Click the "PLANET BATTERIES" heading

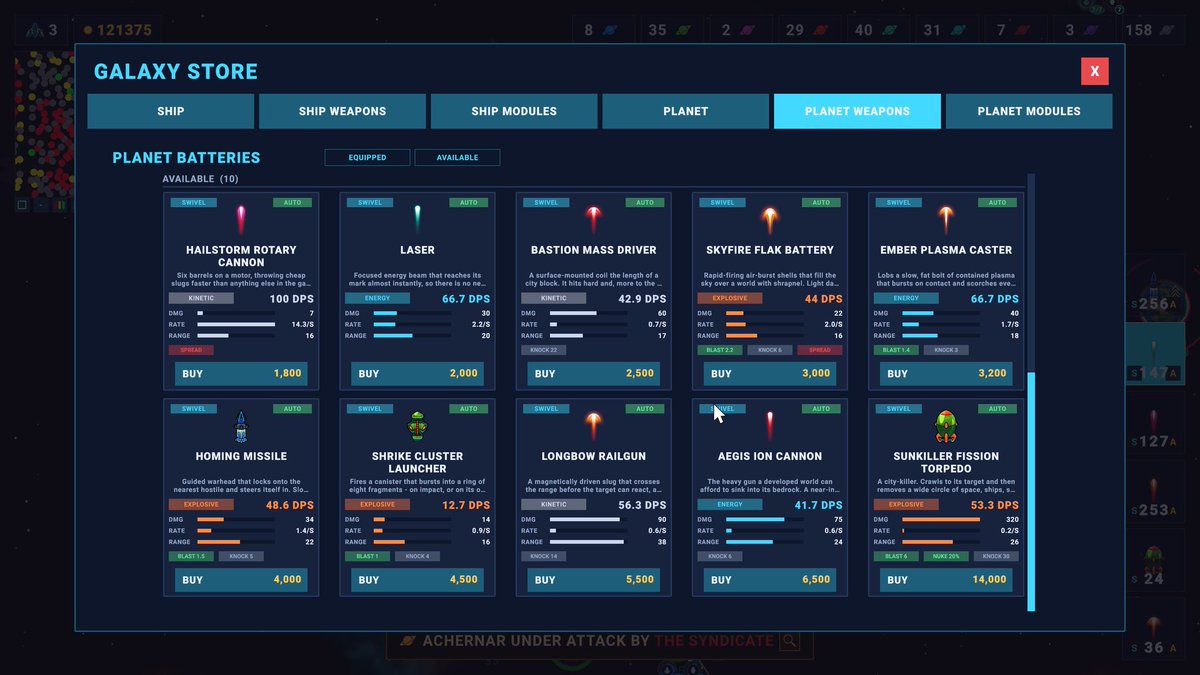point(186,157)
